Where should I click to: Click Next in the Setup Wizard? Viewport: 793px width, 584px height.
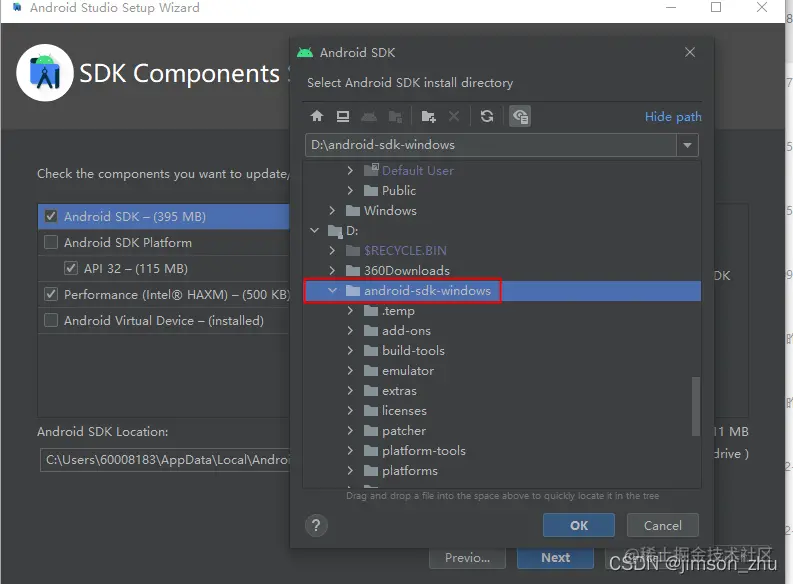tap(555, 558)
